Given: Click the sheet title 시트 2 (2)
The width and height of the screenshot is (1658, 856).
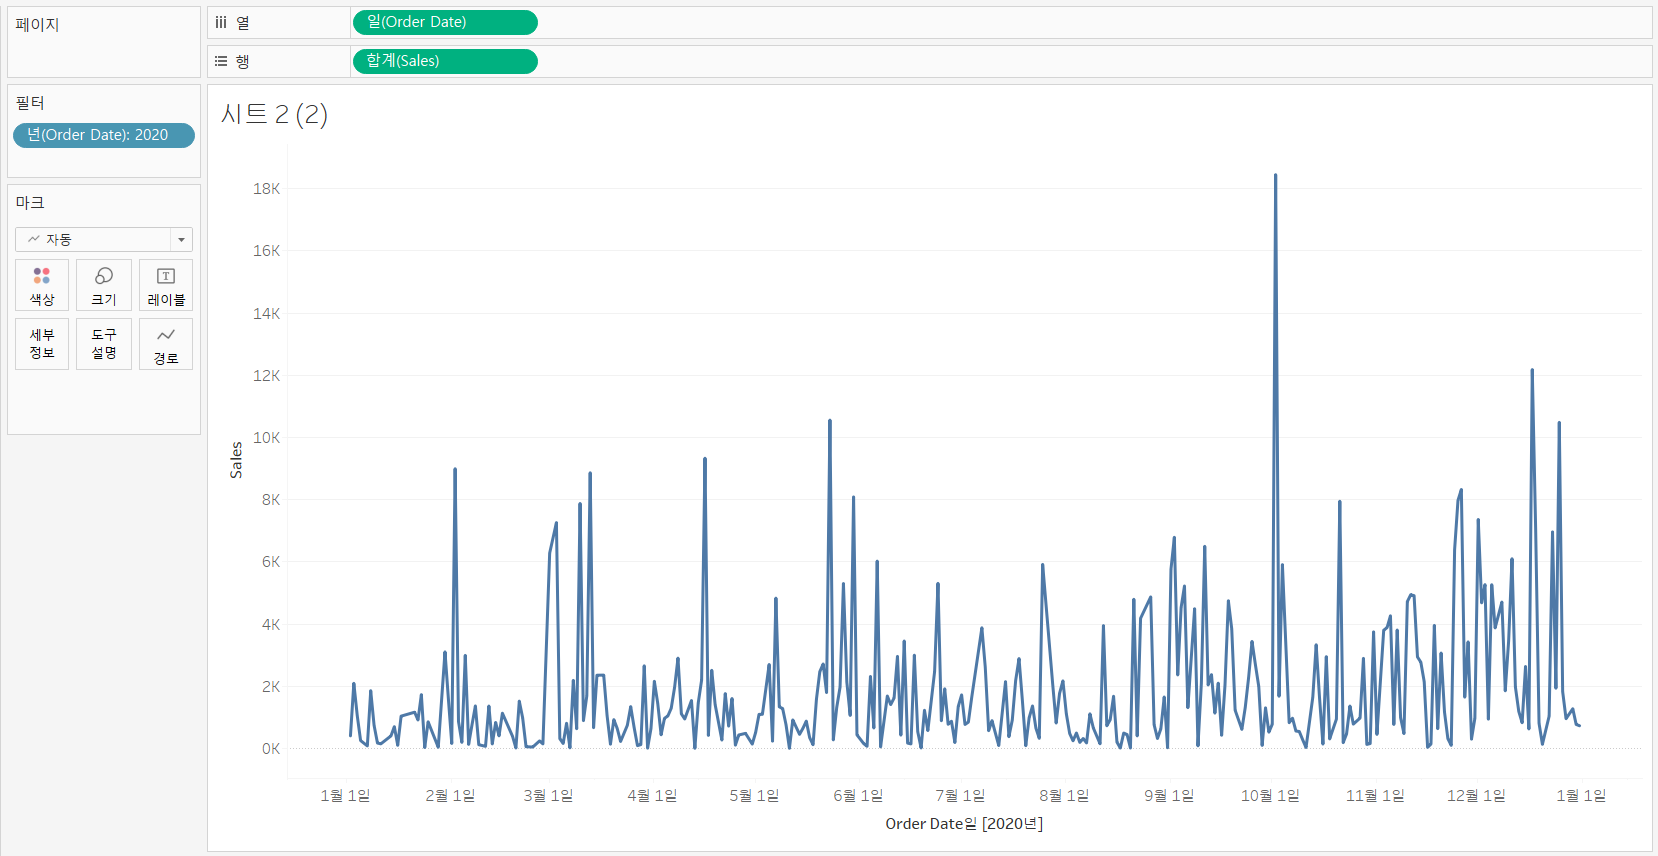Looking at the screenshot, I should (x=274, y=114).
